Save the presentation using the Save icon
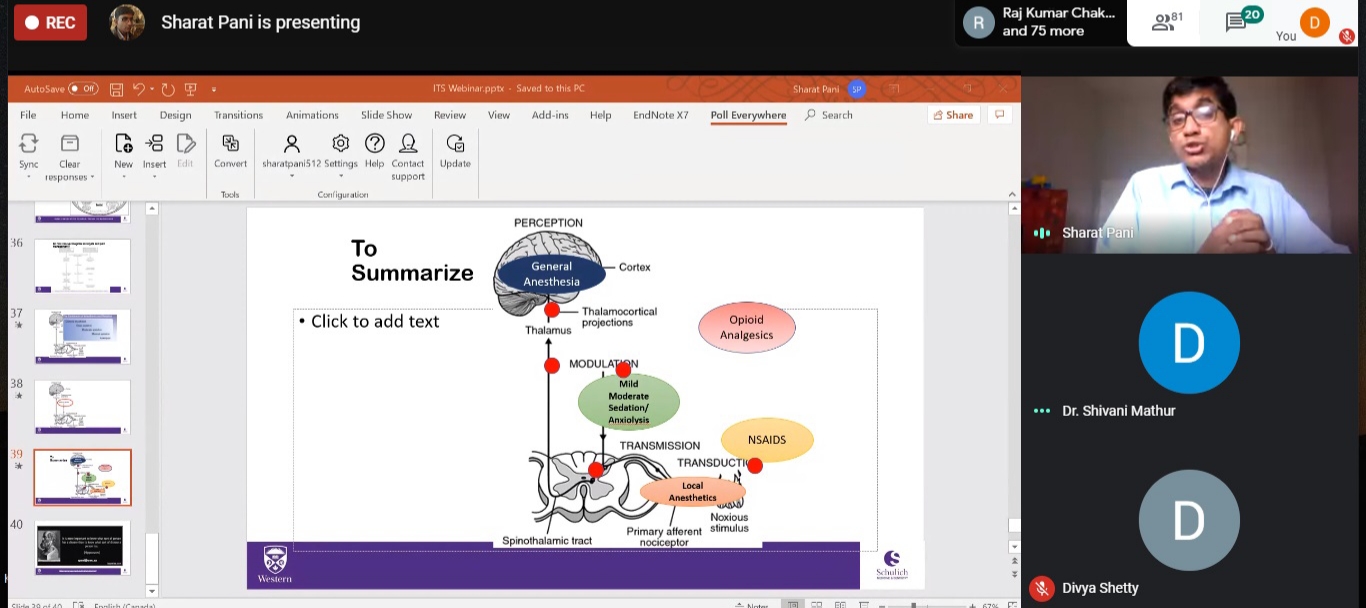The image size is (1366, 608). click(x=117, y=89)
